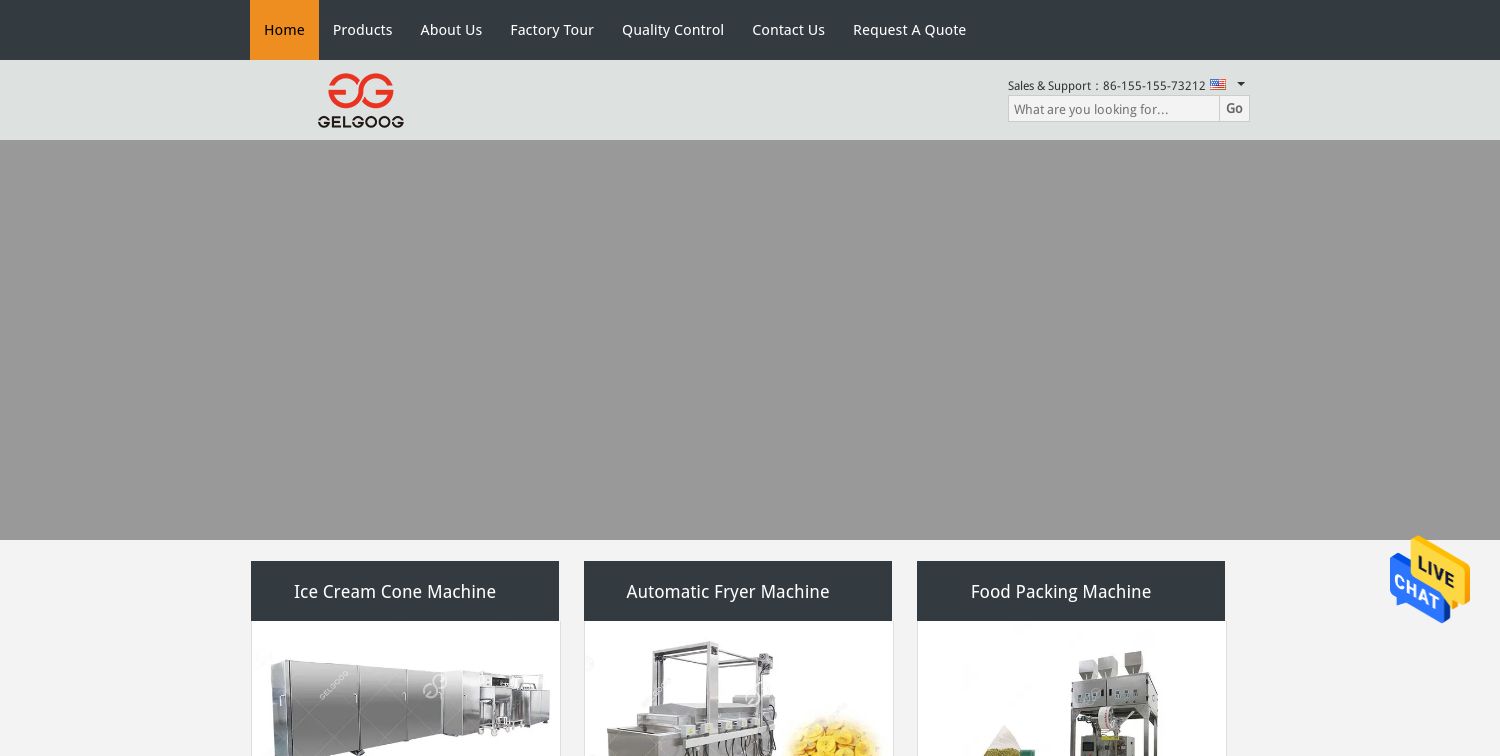Click the Ice Cream Cone Machine heading

[x=395, y=591]
